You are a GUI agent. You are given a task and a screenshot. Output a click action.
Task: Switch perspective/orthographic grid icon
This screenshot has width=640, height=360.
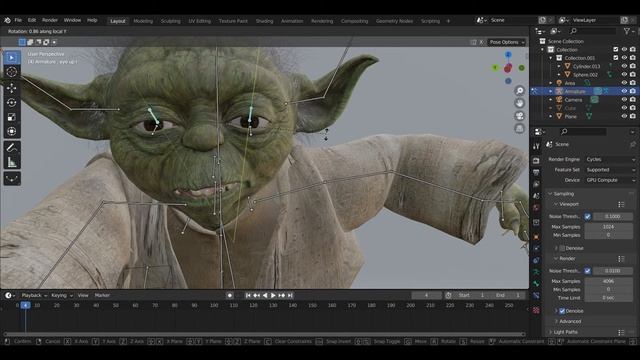(519, 129)
